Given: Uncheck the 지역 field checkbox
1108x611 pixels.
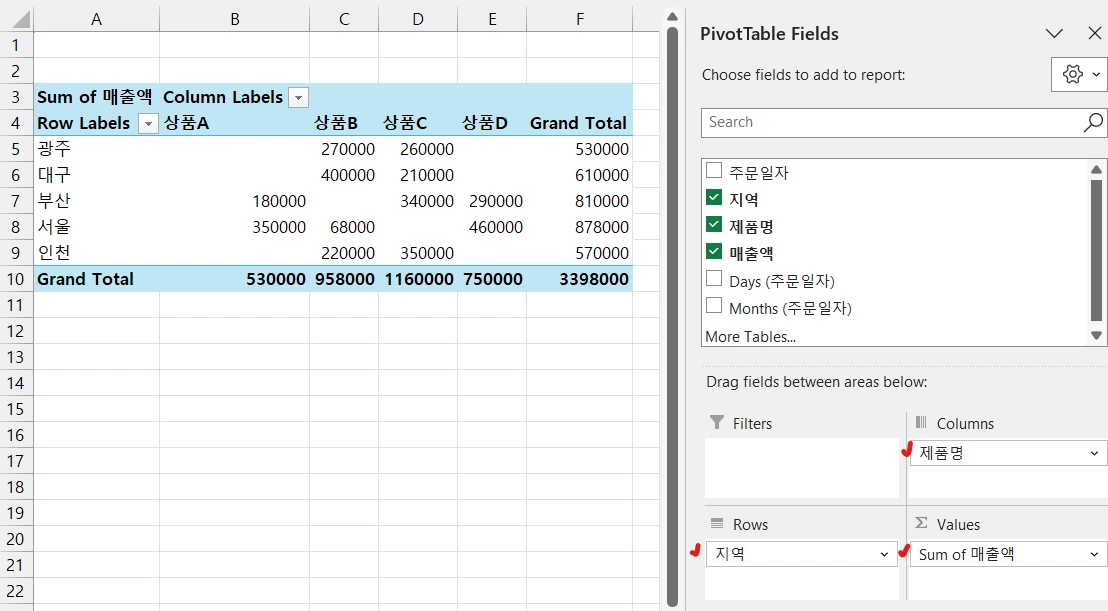Looking at the screenshot, I should 714,197.
